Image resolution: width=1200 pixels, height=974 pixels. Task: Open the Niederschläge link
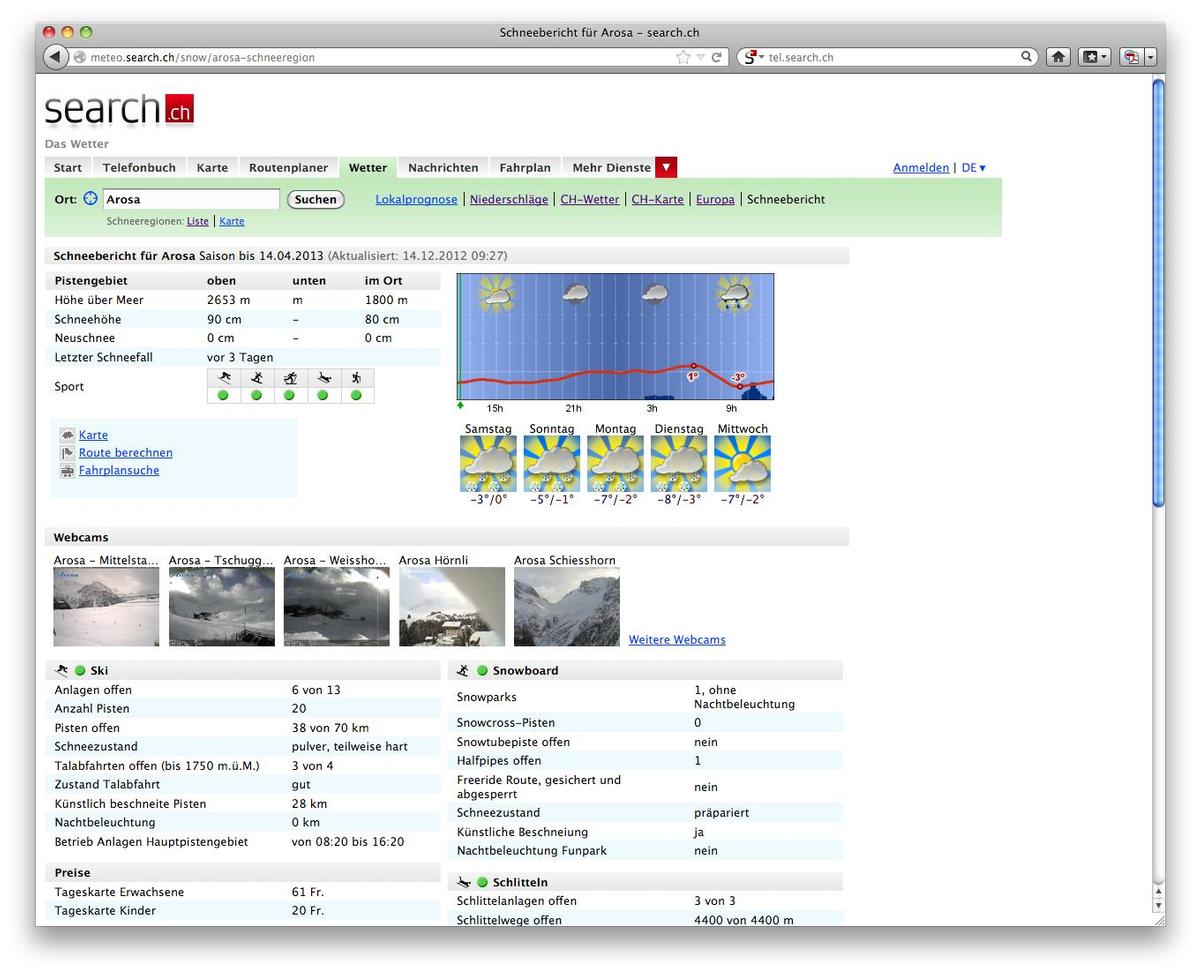pos(509,199)
